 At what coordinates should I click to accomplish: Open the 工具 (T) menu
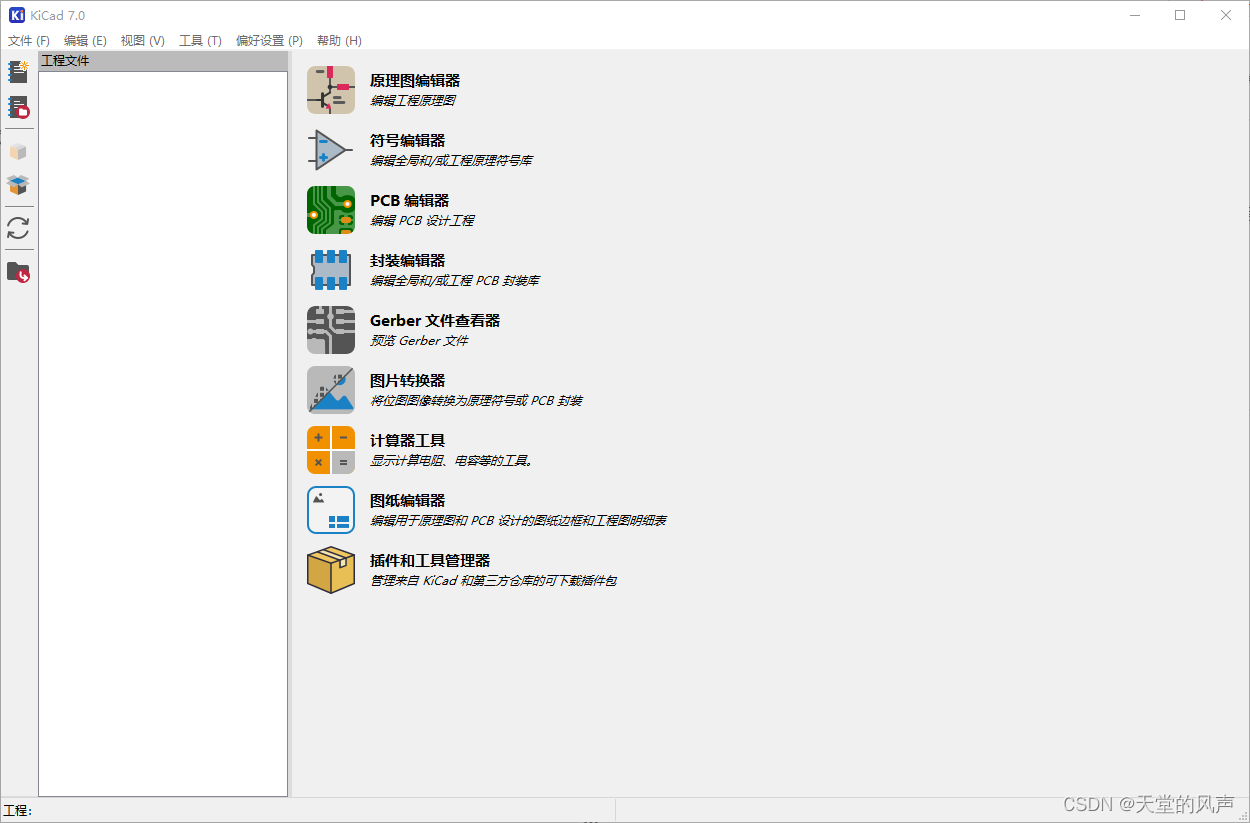(200, 41)
